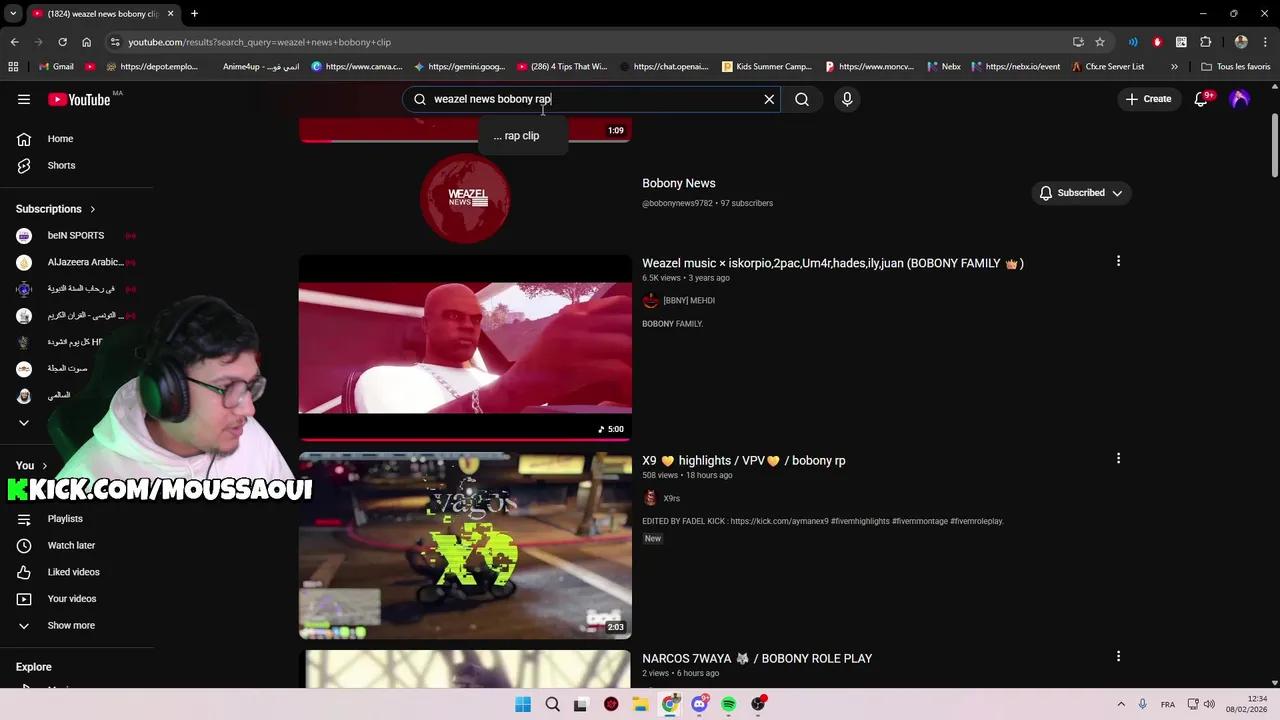Open the Bobony News channel name
The height and width of the screenshot is (720, 1280).
click(679, 183)
